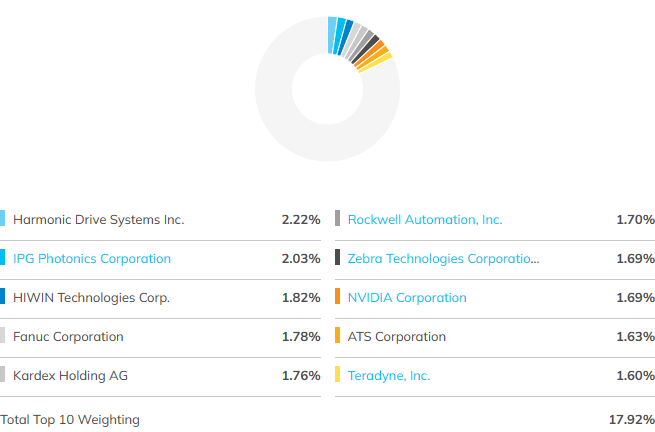Select the dark gray Zebra Technologies swatch
Viewport: 655px width, 432px height.
tap(338, 257)
